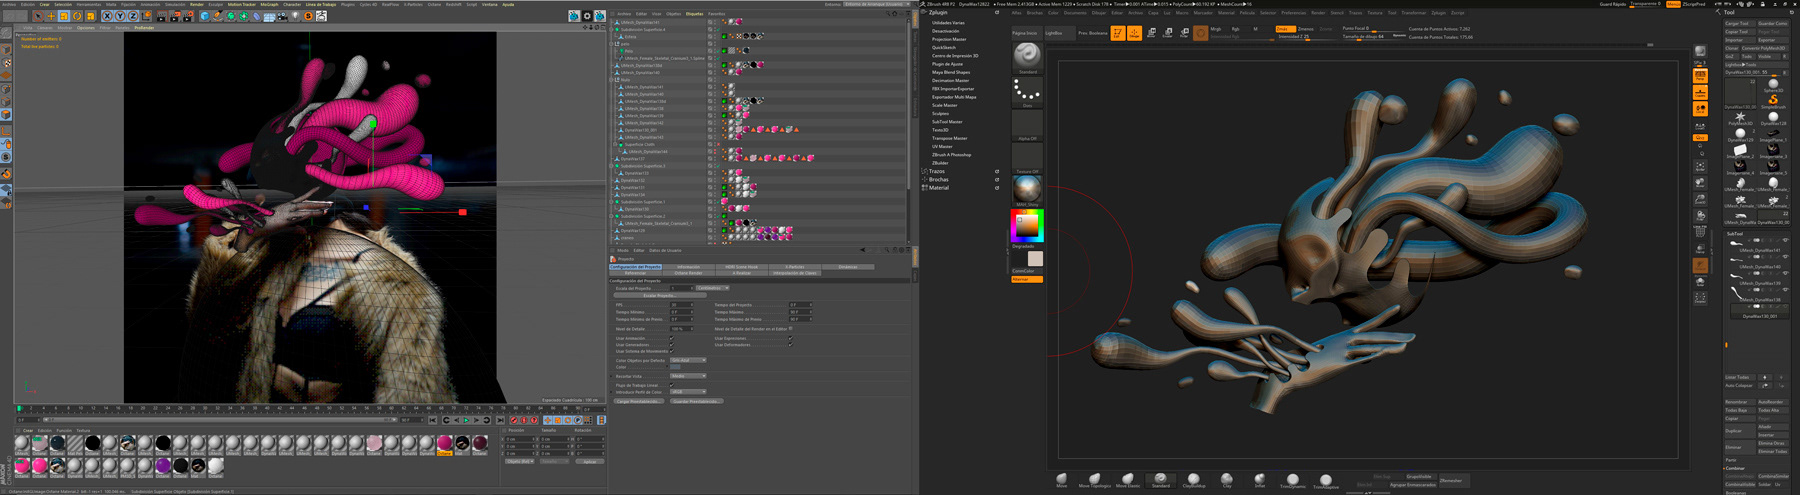Jump to the start of the timeline
This screenshot has height=495, width=1800.
click(435, 421)
